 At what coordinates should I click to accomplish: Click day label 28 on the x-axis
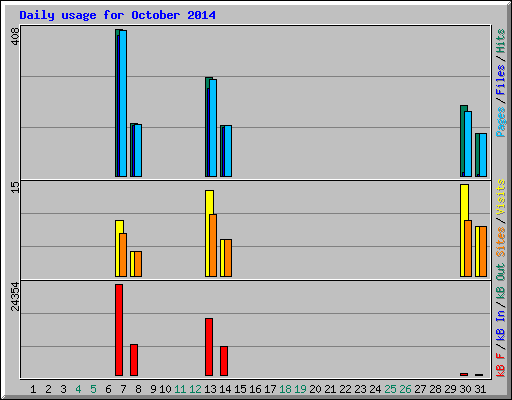(x=435, y=389)
